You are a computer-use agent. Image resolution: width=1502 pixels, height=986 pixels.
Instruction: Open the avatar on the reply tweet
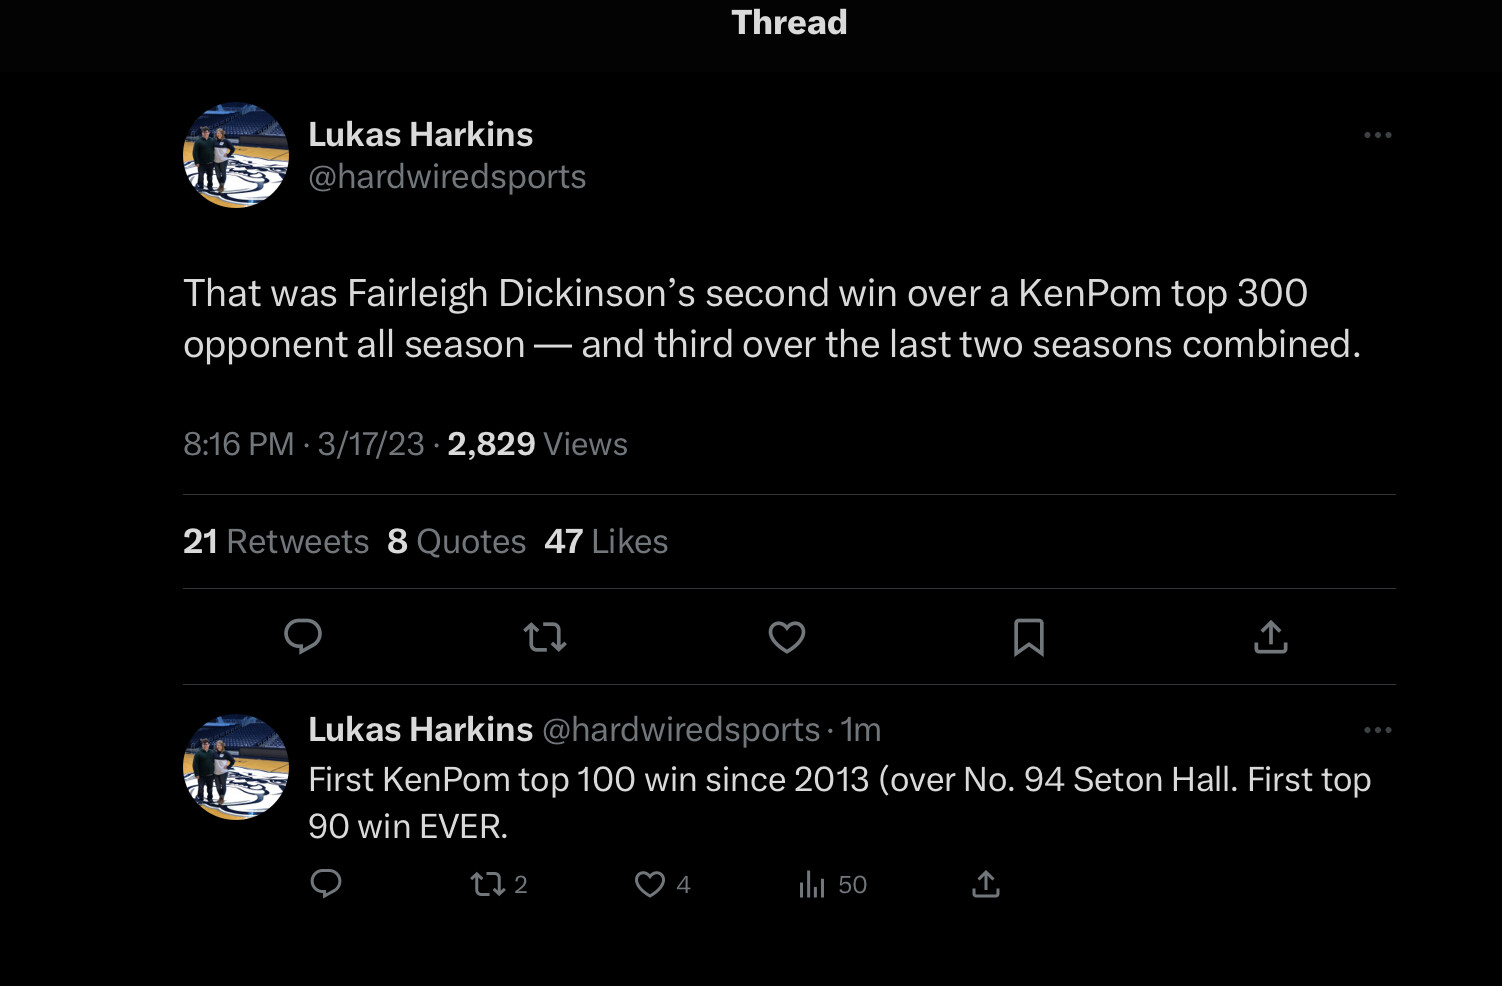point(236,767)
